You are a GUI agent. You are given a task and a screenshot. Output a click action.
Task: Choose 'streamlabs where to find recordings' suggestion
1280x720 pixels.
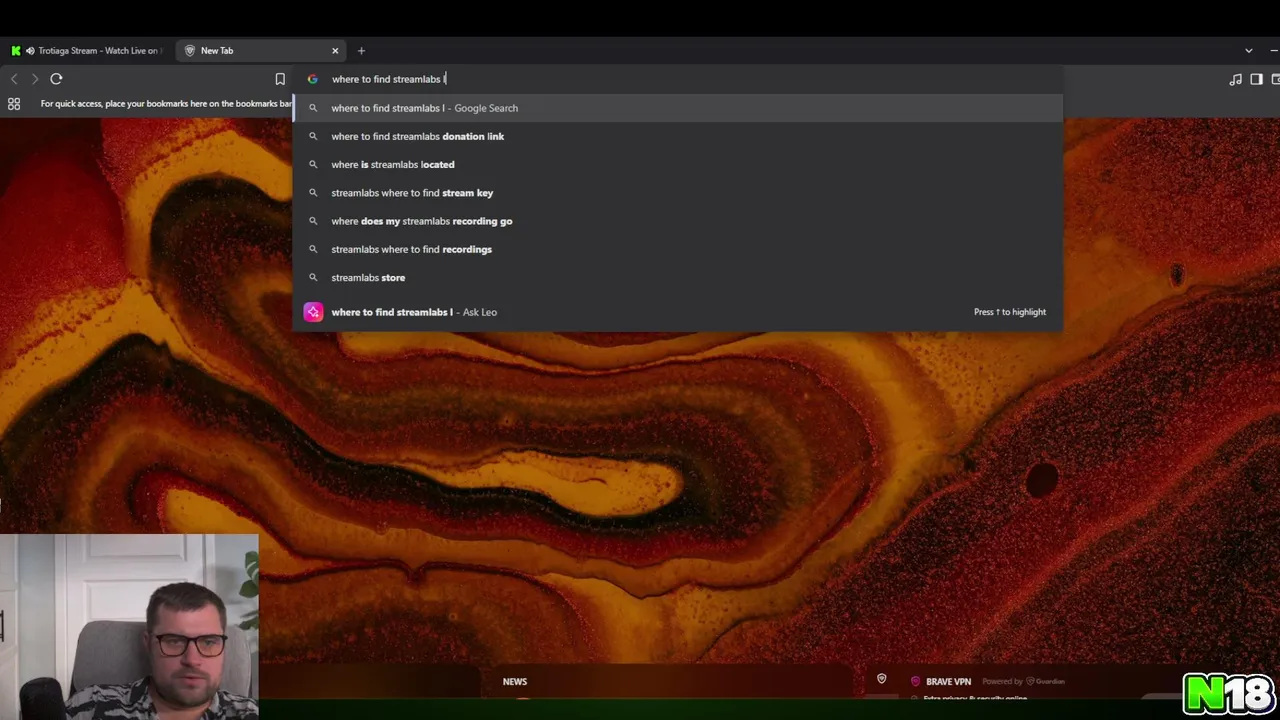678,249
